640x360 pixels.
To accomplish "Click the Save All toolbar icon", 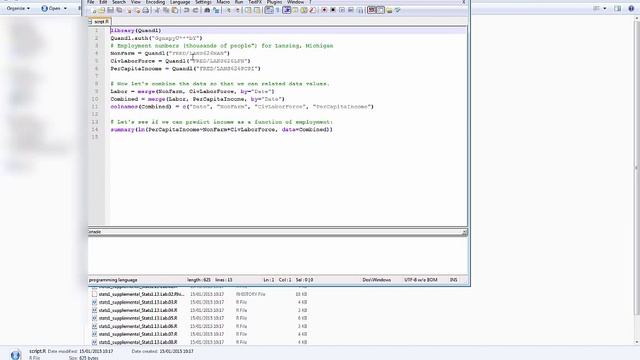I will click(x=119, y=10).
